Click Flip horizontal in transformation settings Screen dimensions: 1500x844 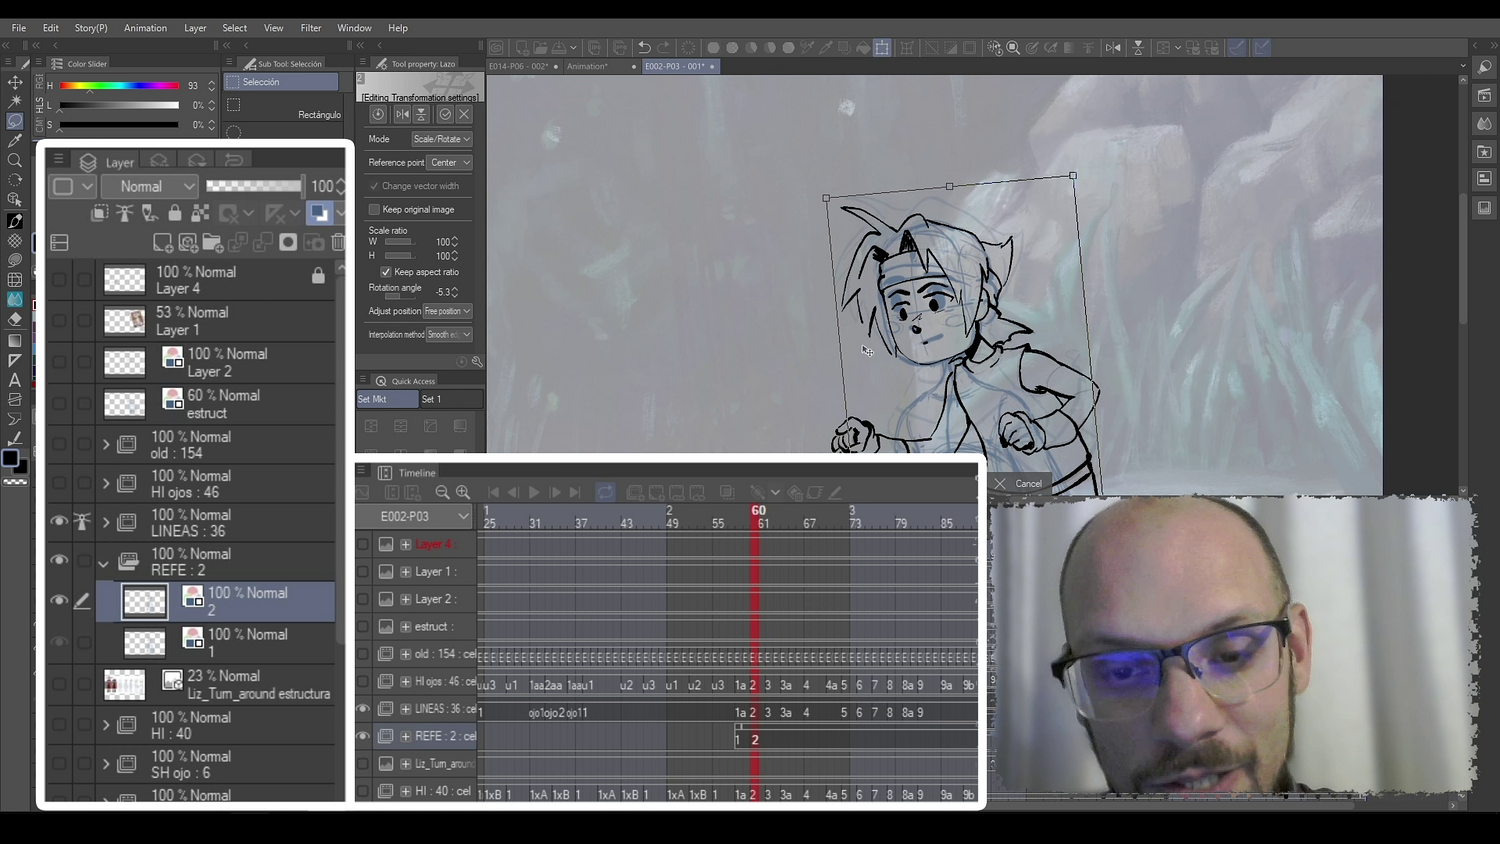point(402,114)
